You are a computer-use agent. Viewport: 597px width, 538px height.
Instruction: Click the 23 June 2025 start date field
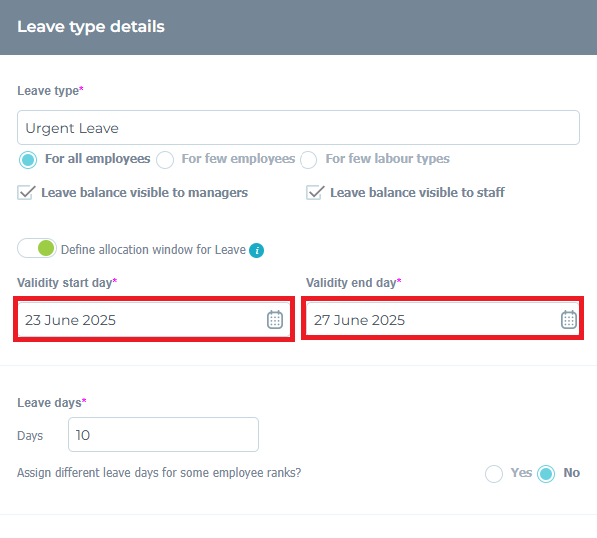tap(154, 319)
